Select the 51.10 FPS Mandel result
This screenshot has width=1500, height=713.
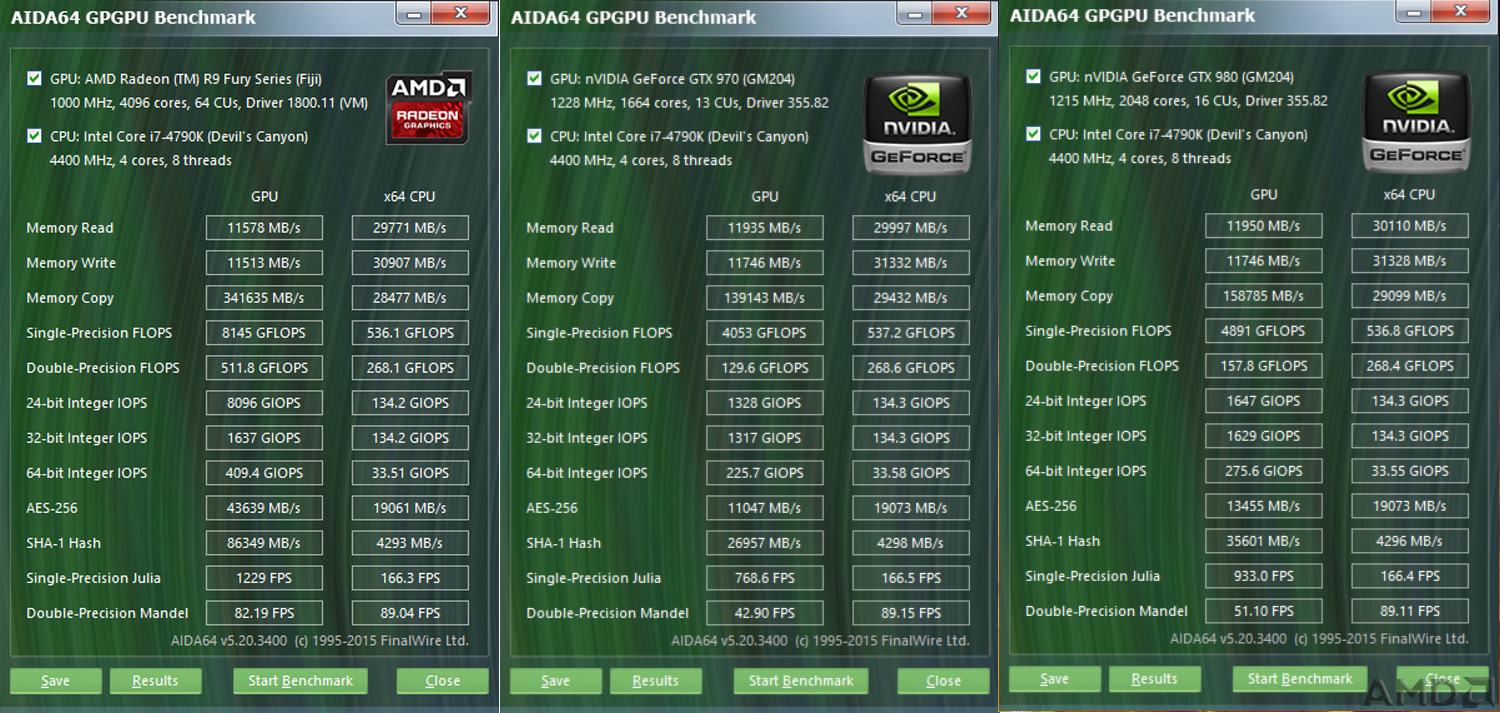[1264, 611]
